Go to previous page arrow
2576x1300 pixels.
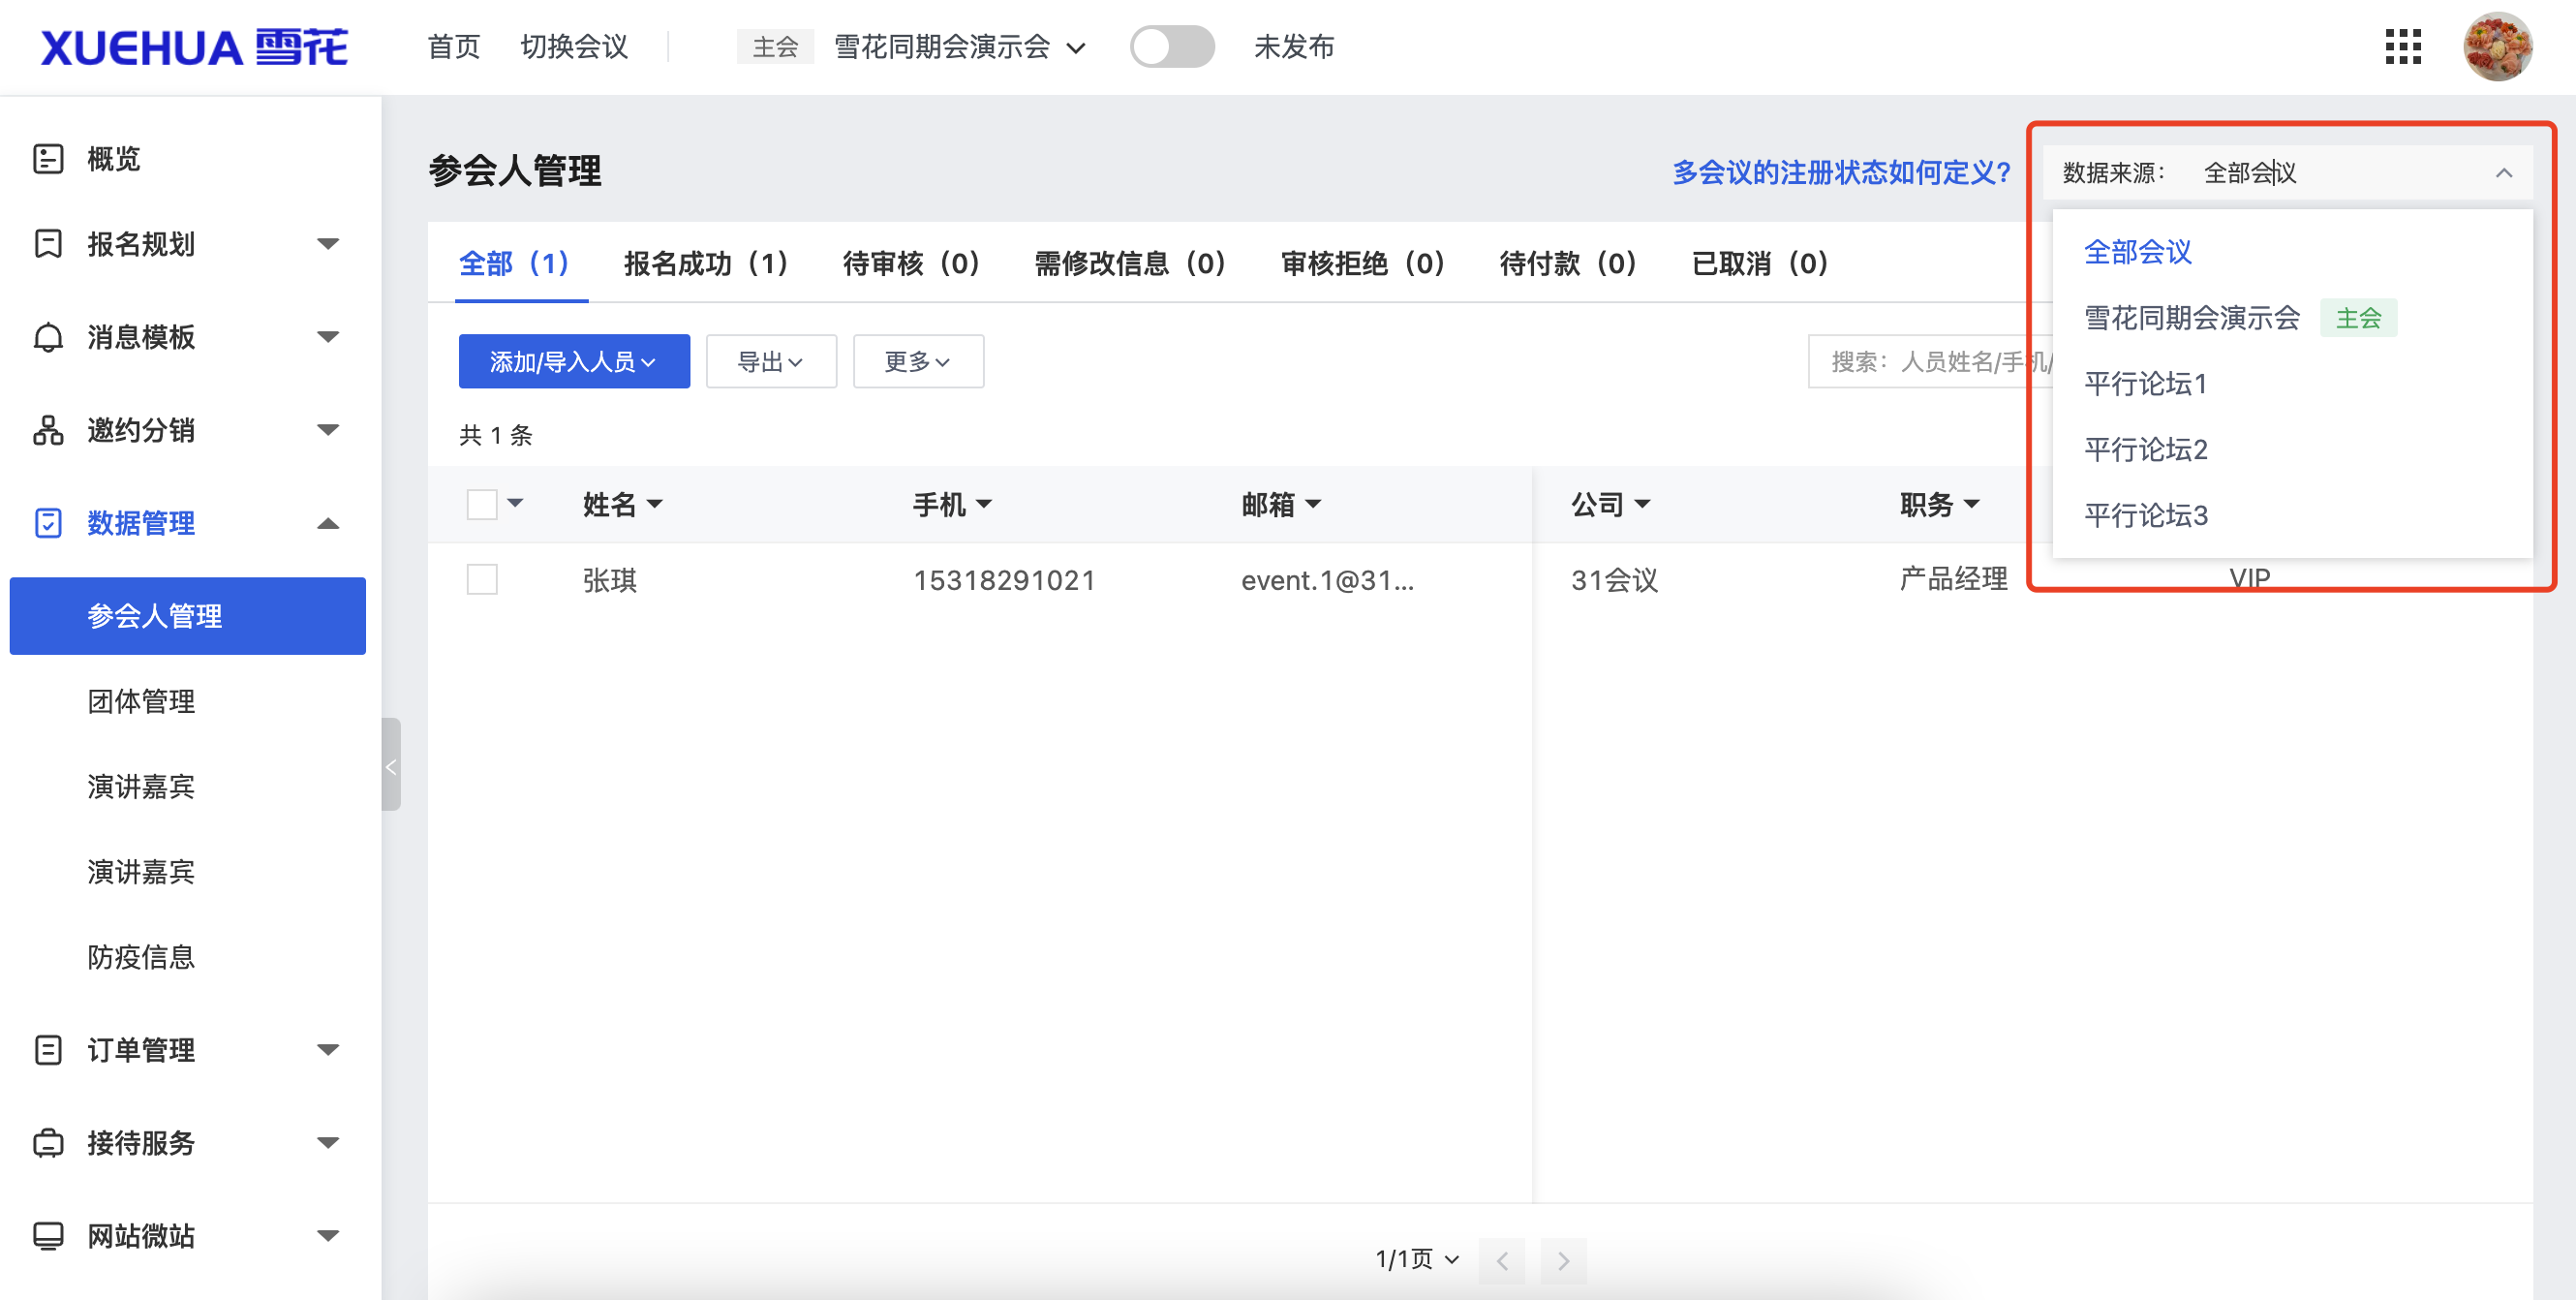coord(1502,1260)
